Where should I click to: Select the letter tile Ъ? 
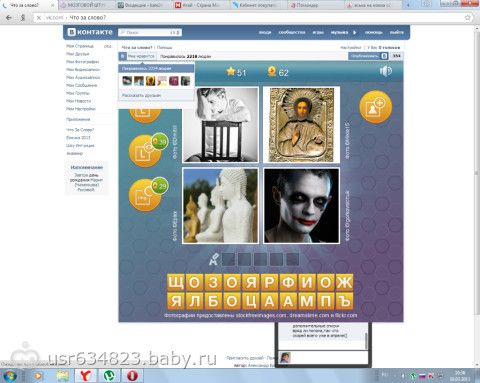(344, 301)
